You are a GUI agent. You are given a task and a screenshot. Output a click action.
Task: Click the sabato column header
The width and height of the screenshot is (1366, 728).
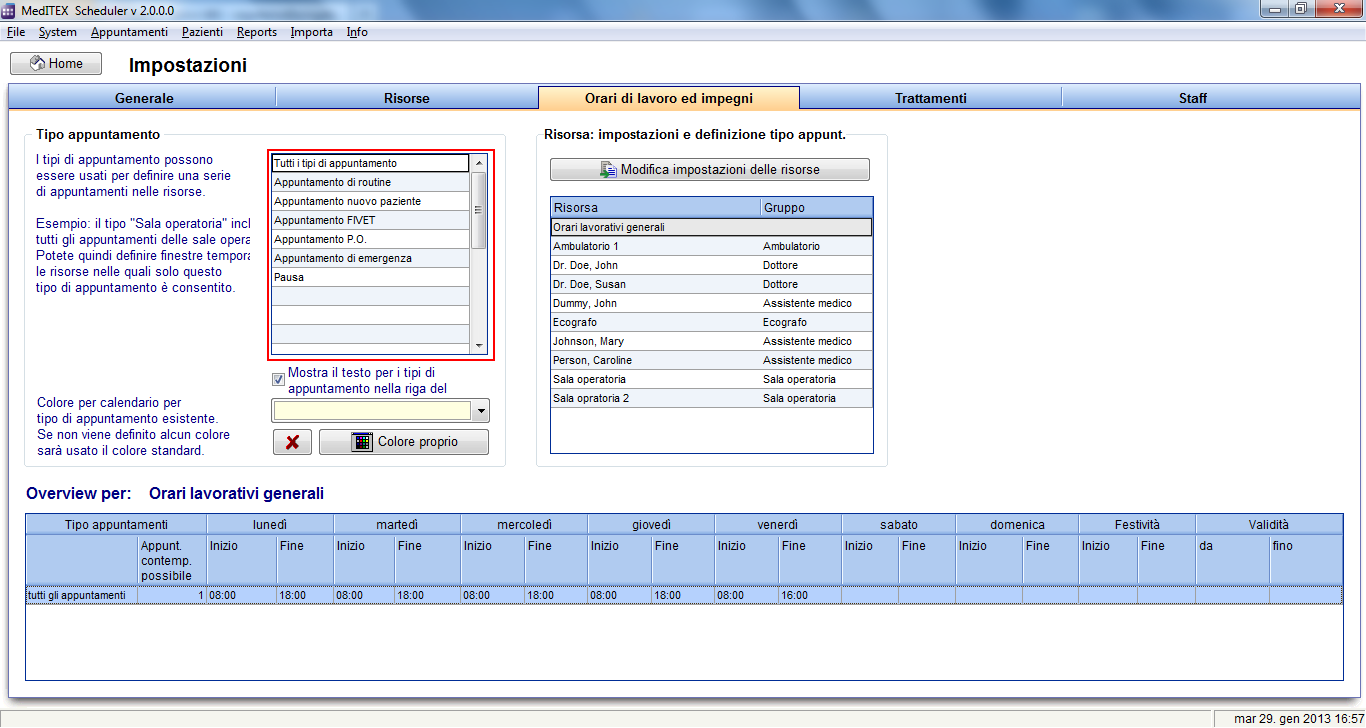tap(898, 524)
